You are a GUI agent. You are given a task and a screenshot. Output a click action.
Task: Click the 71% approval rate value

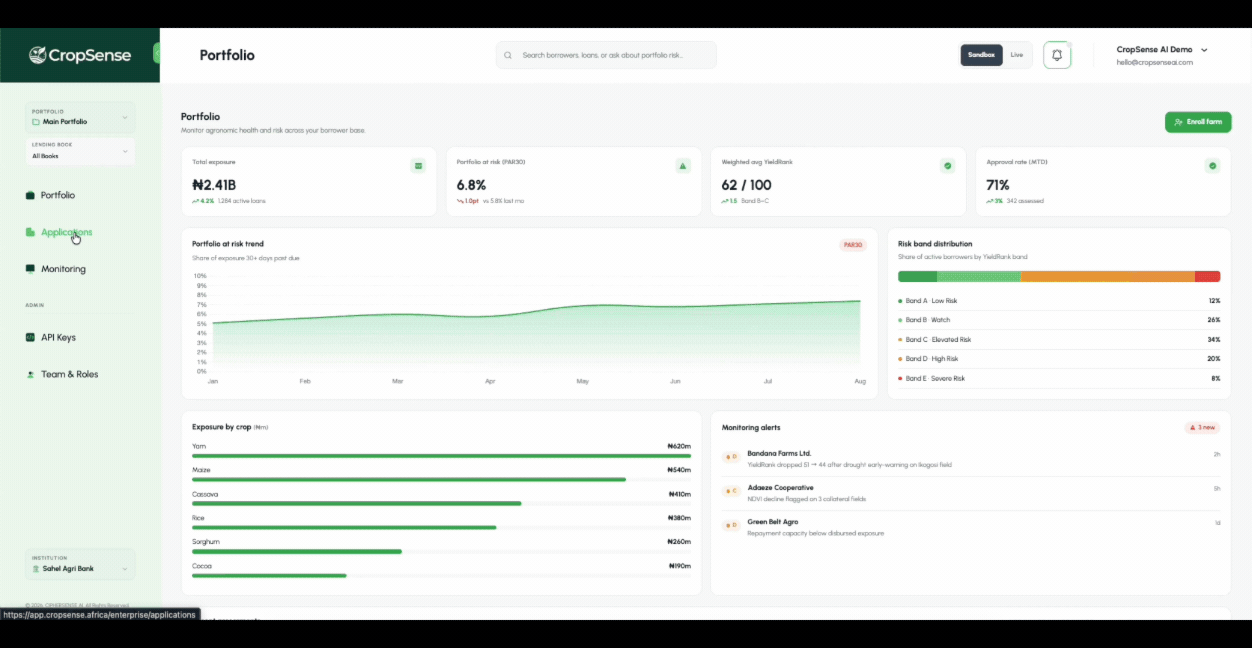click(x=998, y=185)
